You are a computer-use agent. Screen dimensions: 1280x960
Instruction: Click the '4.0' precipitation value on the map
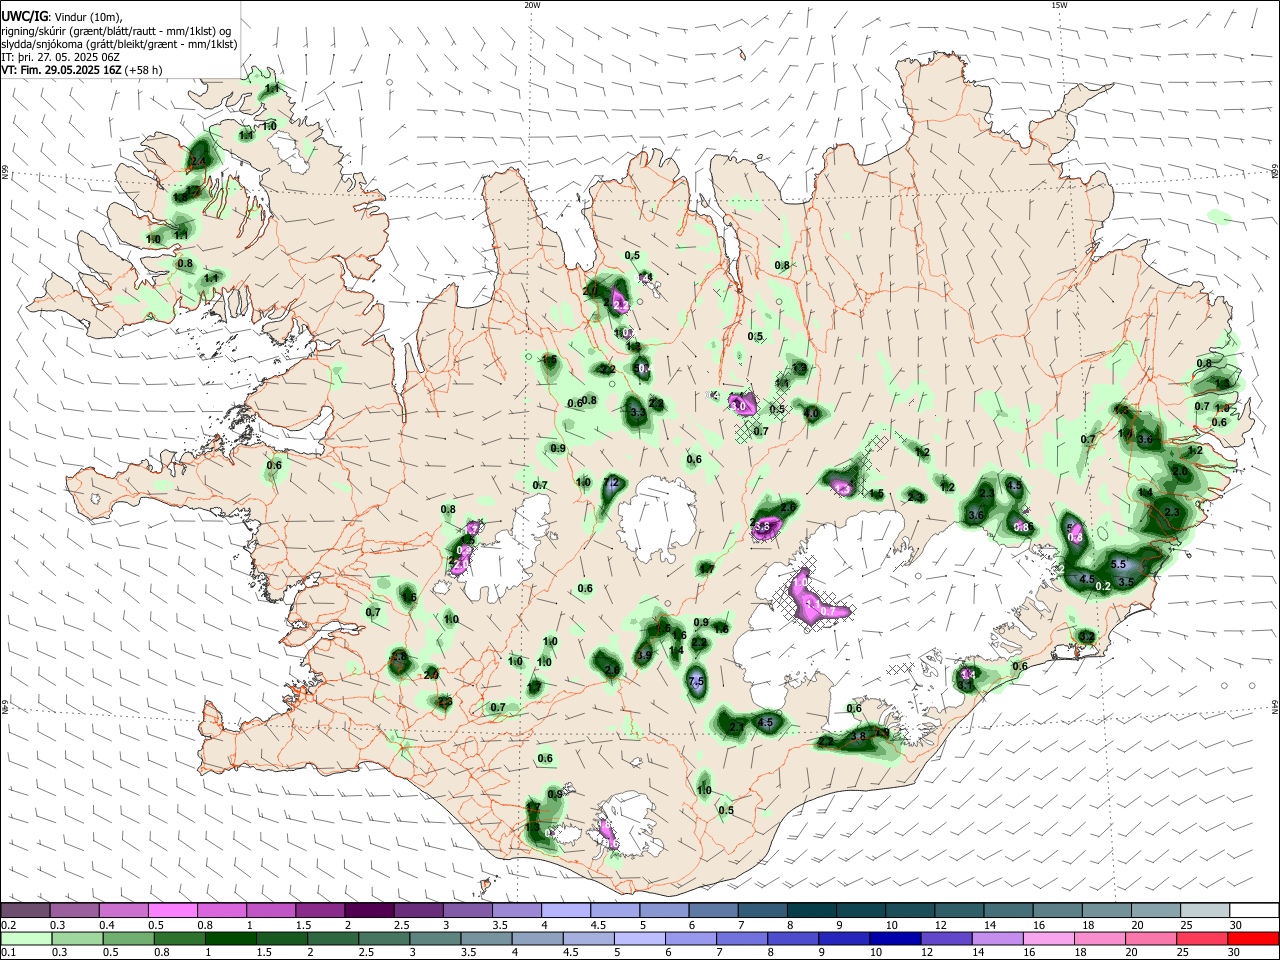coord(811,413)
